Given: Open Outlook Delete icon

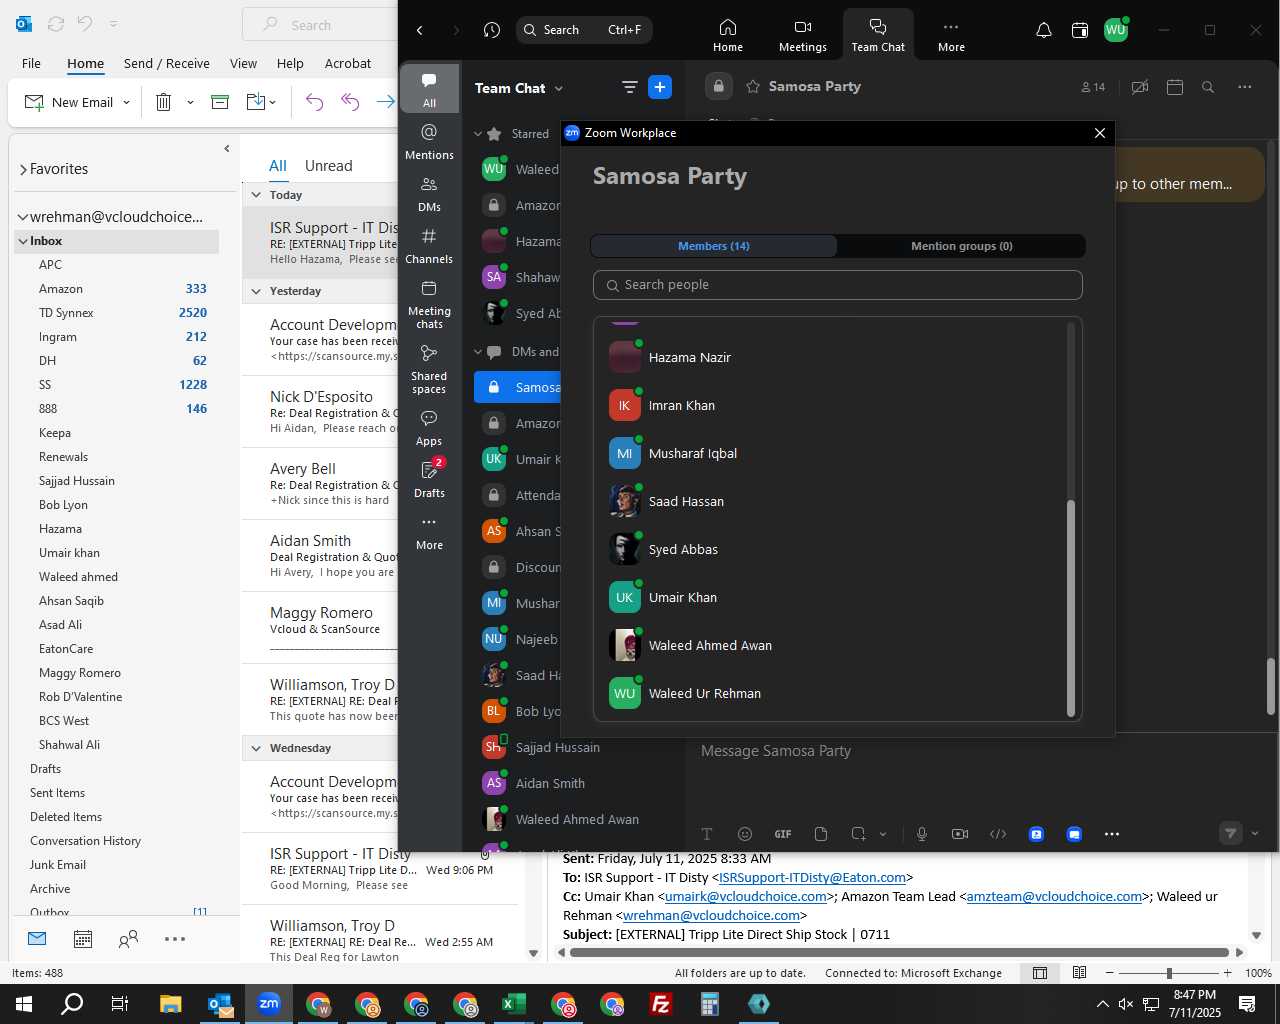Looking at the screenshot, I should point(164,102).
